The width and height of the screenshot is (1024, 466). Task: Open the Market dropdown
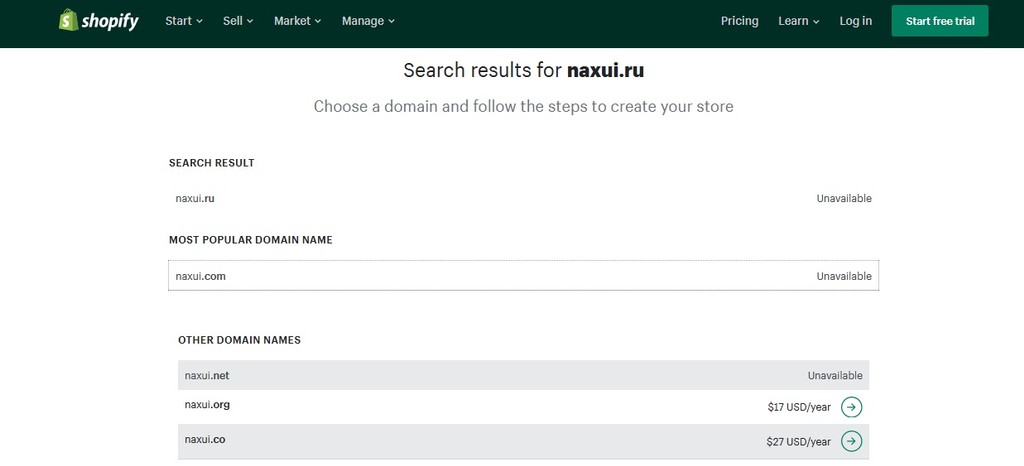tap(297, 21)
